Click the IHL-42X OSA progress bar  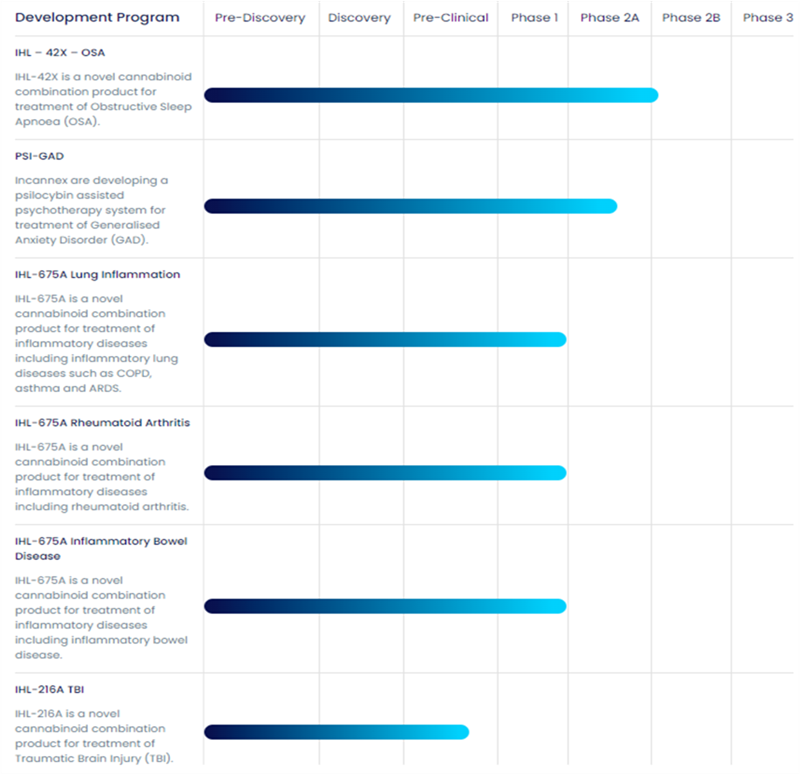[431, 95]
